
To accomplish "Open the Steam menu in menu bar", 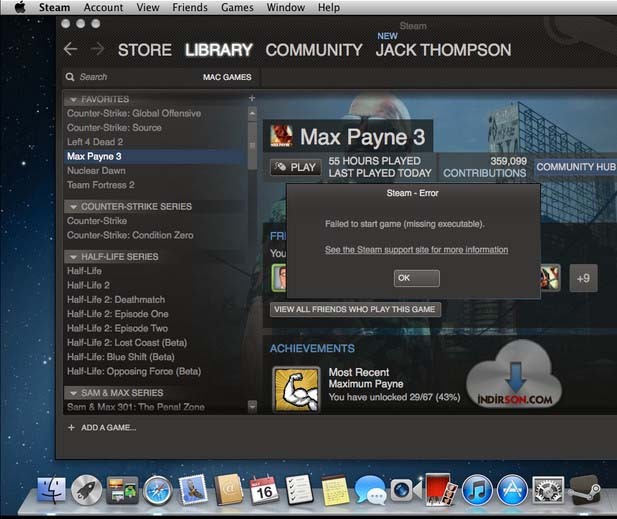I will click(x=54, y=7).
